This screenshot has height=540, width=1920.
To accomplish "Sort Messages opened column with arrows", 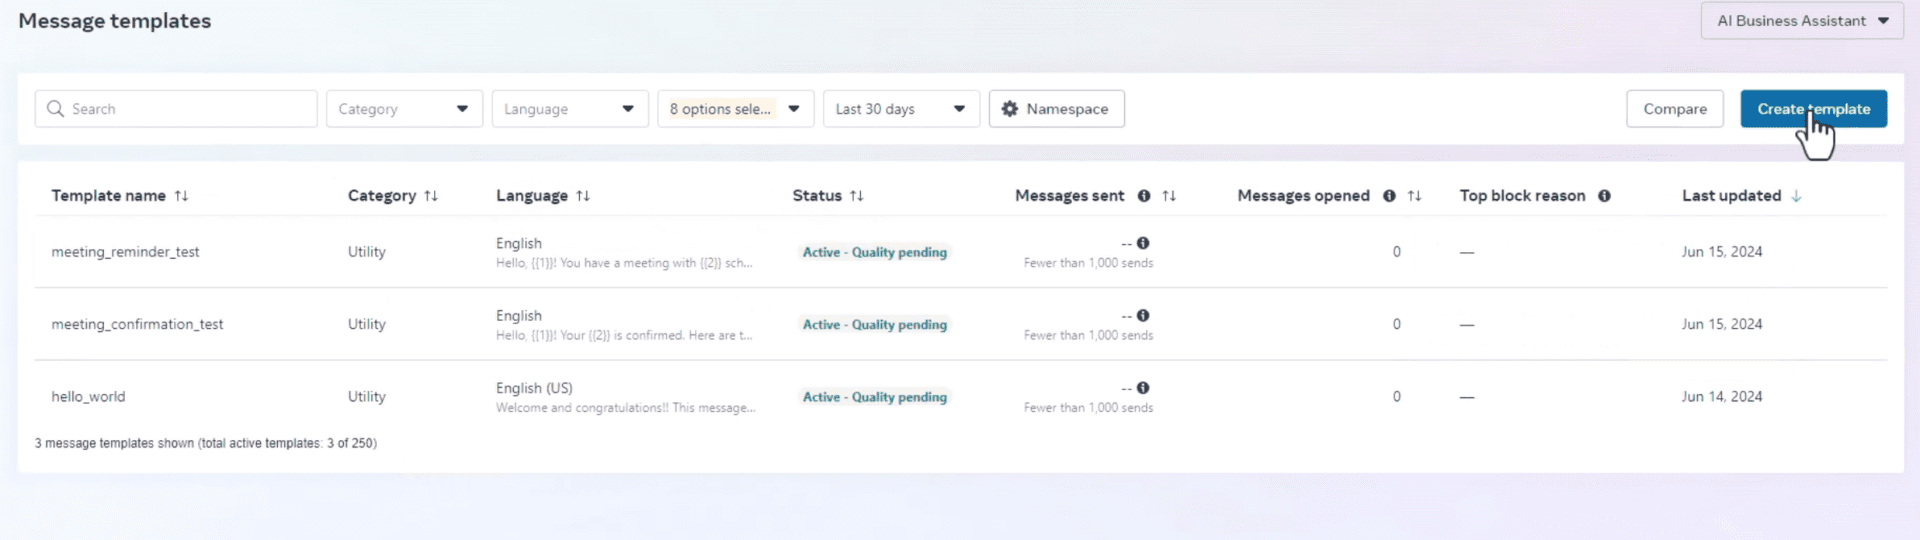I will tap(1414, 196).
